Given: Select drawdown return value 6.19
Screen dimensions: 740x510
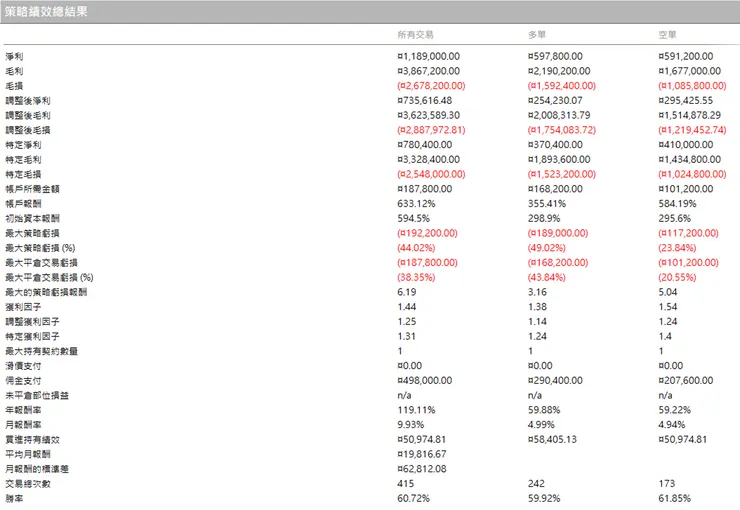Looking at the screenshot, I should [407, 292].
